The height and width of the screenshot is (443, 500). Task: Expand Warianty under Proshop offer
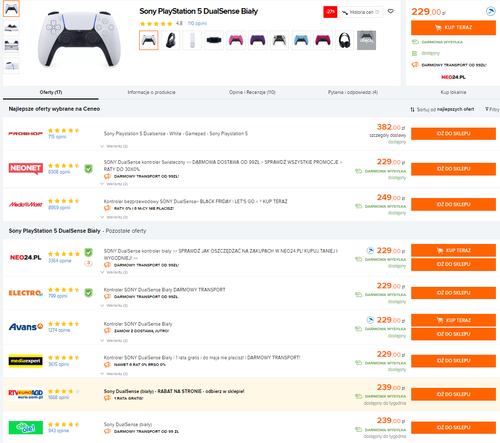(x=114, y=146)
